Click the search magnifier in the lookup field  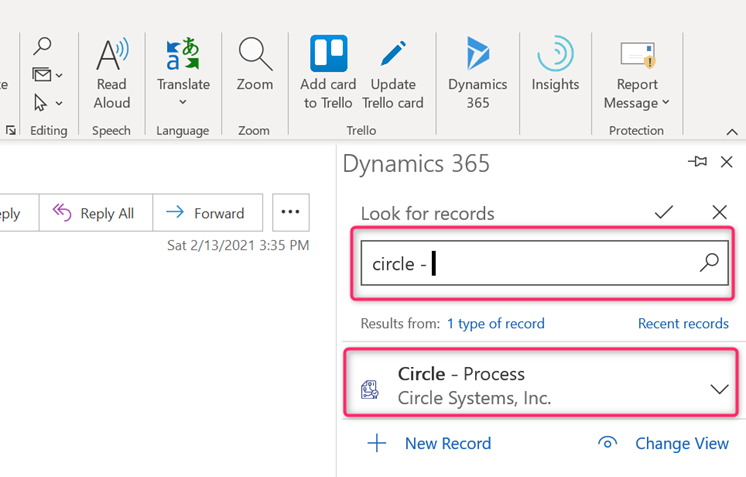(x=709, y=262)
